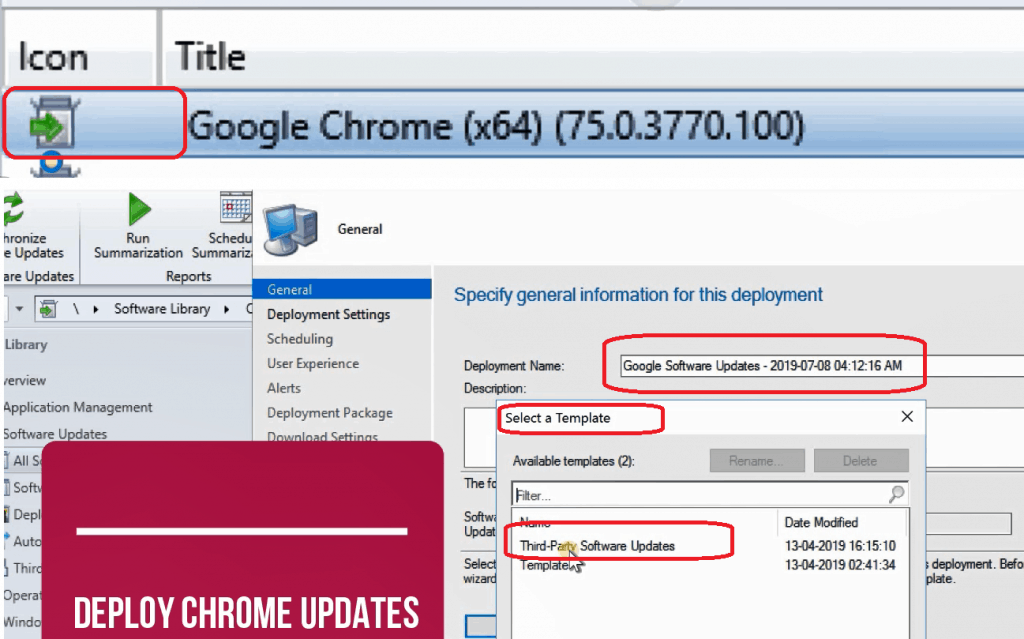Open Application Management in navigation pane

click(78, 407)
